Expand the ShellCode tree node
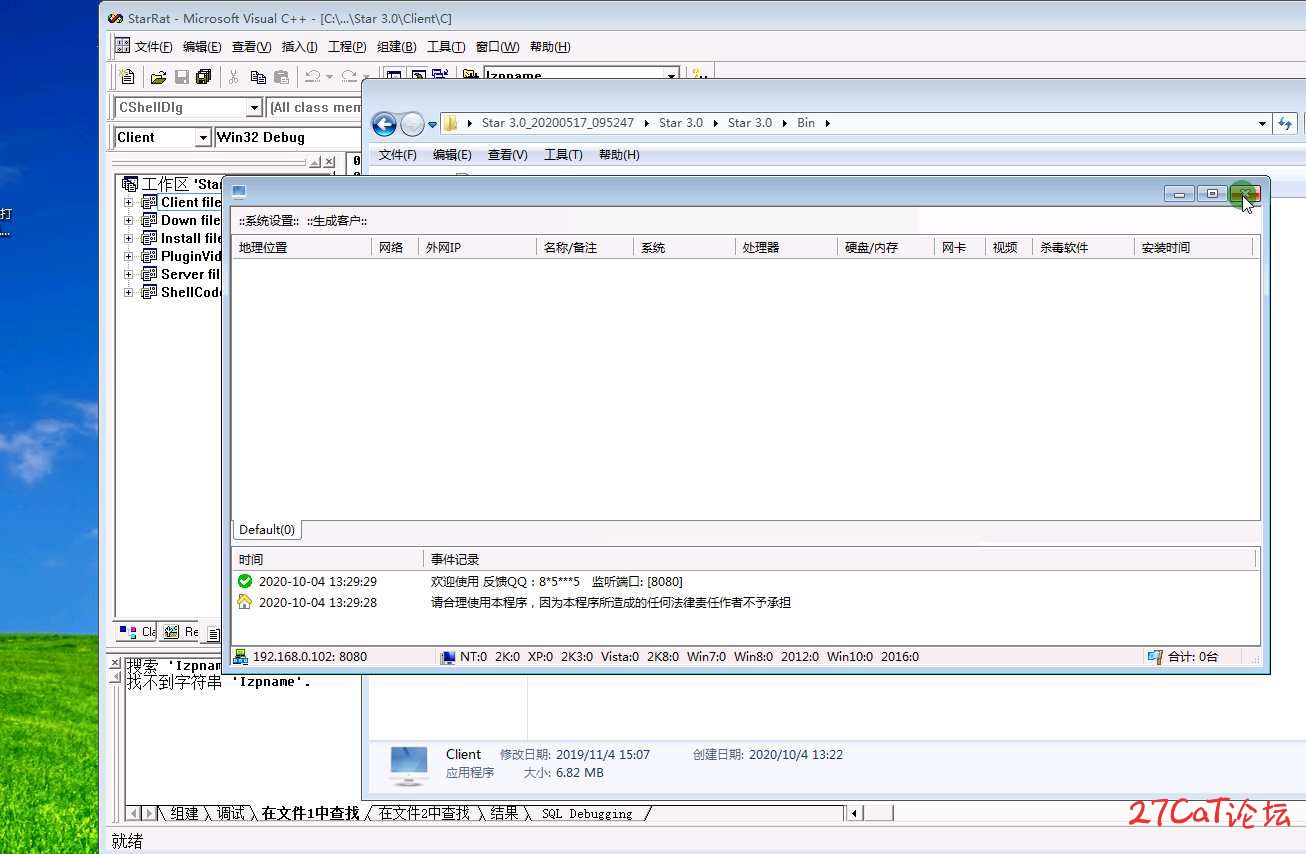 coord(128,292)
